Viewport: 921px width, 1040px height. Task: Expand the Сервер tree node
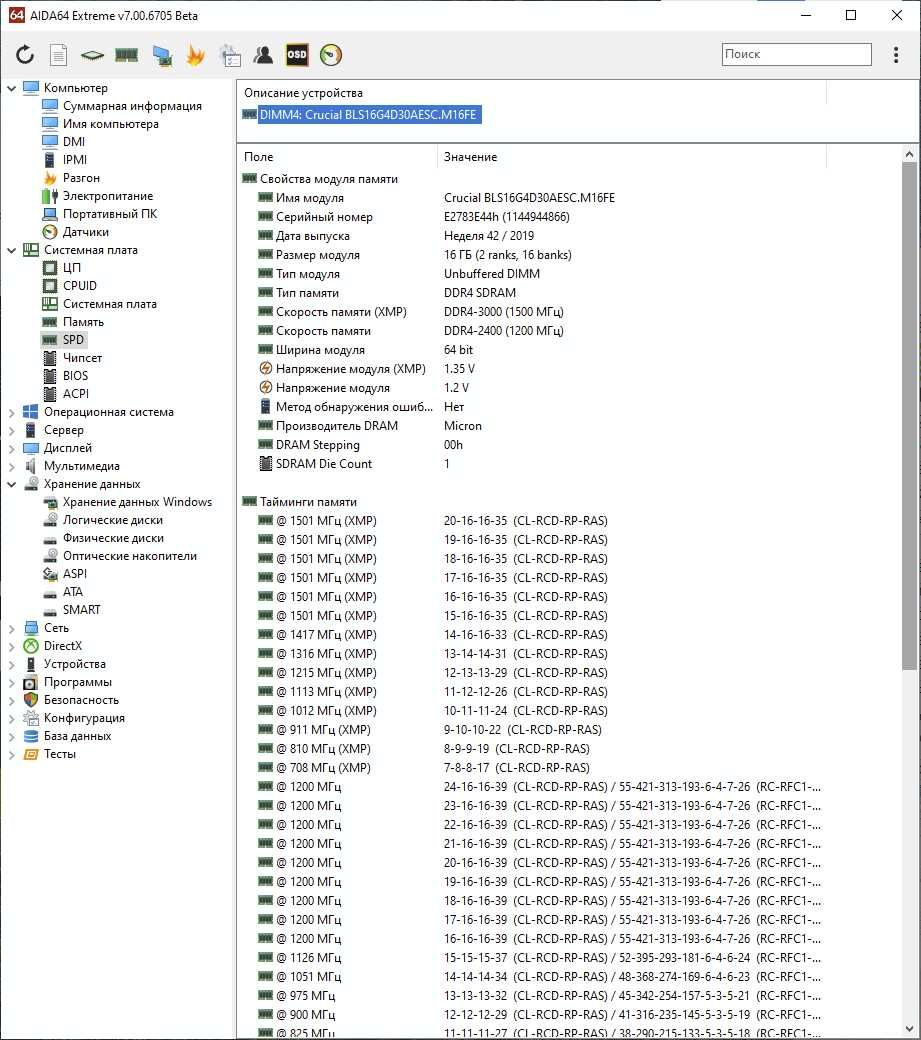pyautogui.click(x=11, y=430)
